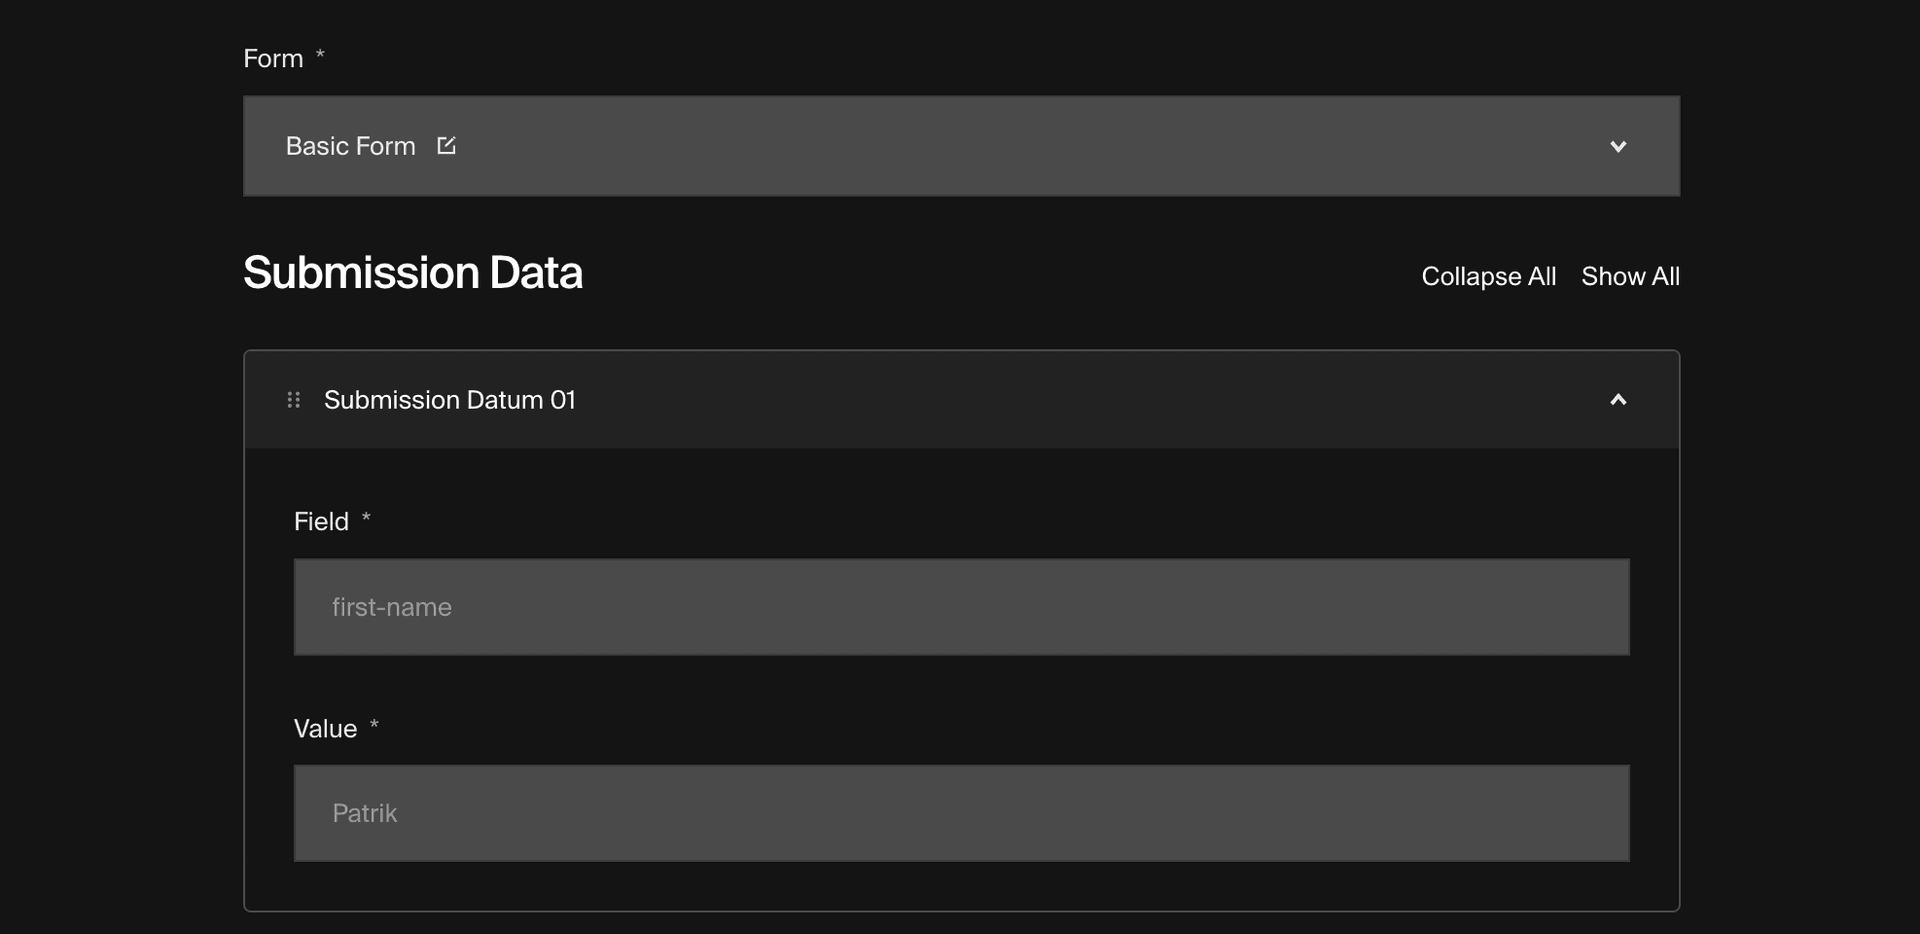
Task: Click the Value input containing Patrik
Action: [x=960, y=813]
